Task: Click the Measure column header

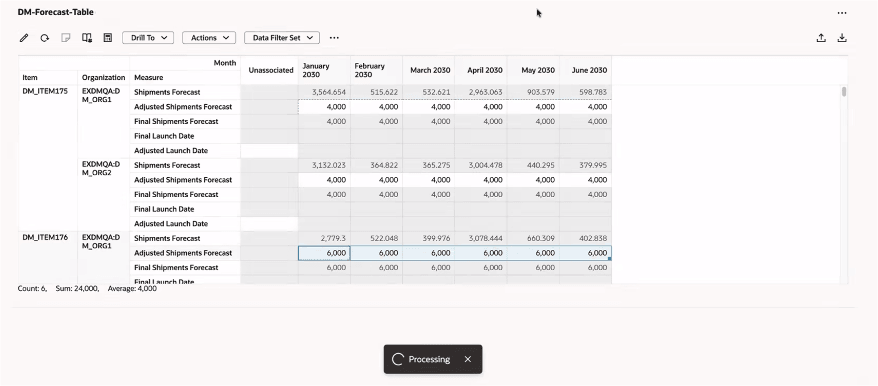Action: (185, 77)
